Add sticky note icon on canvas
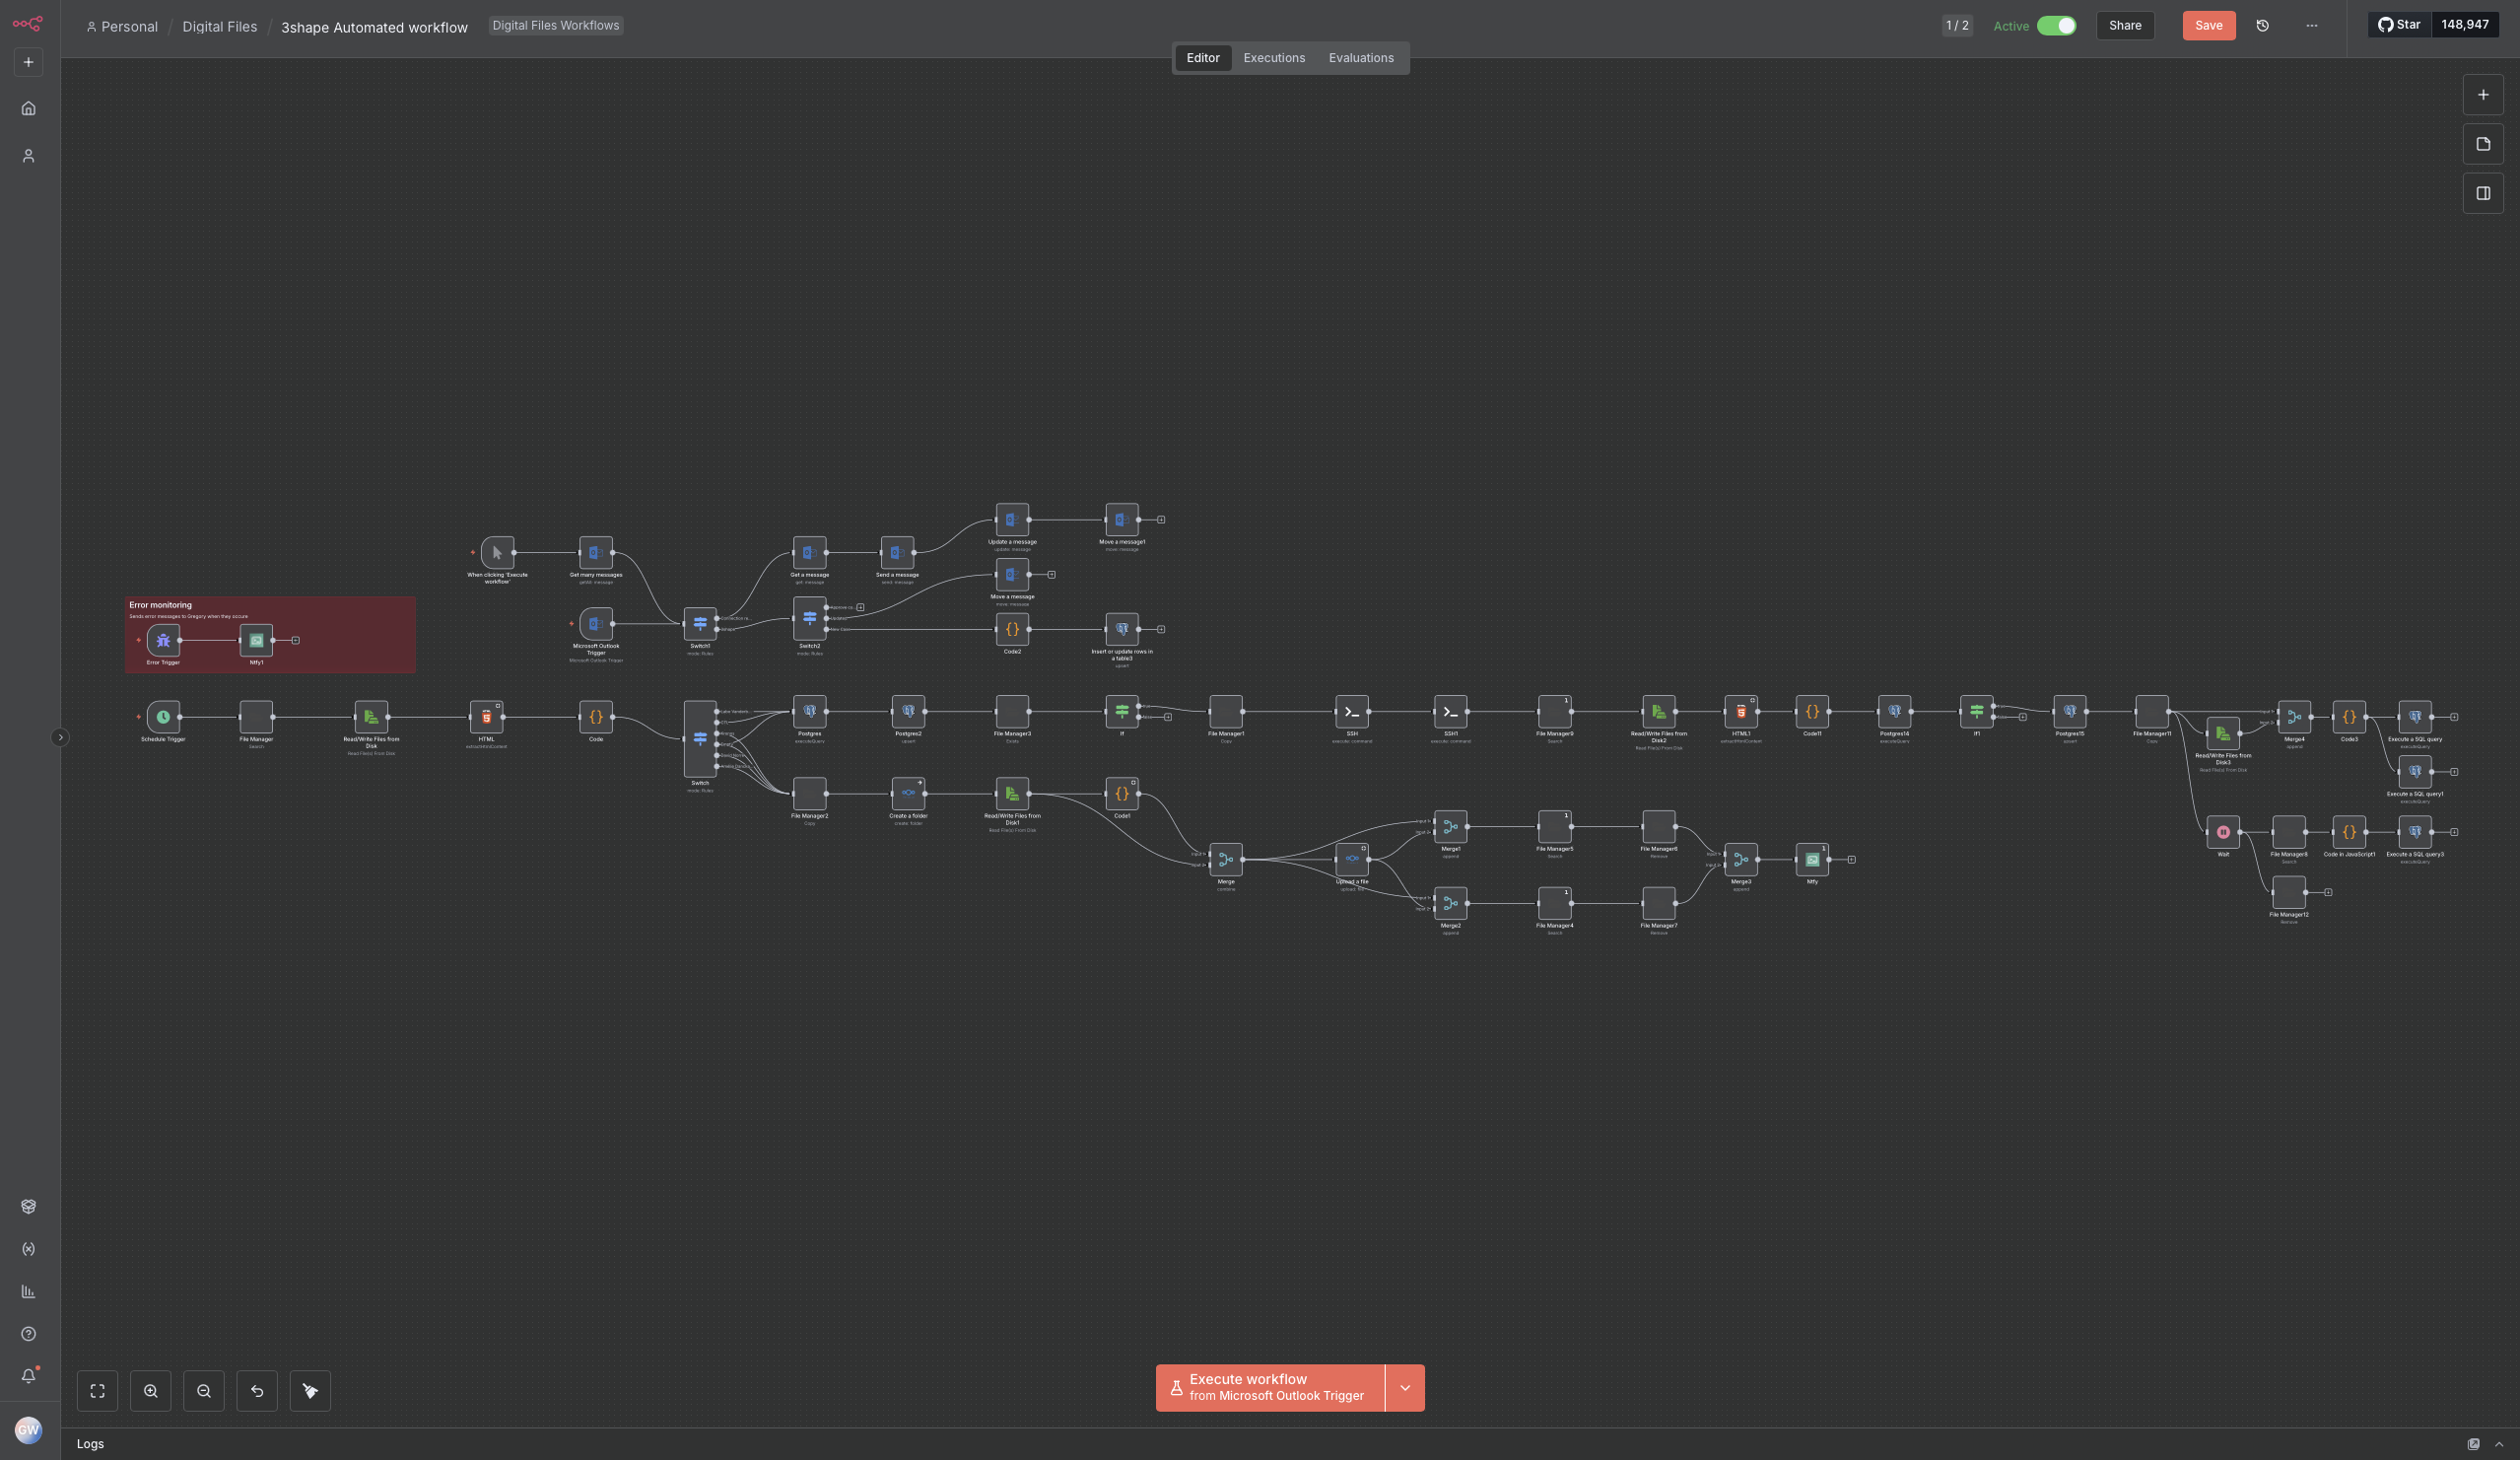The width and height of the screenshot is (2520, 1460). (2483, 144)
